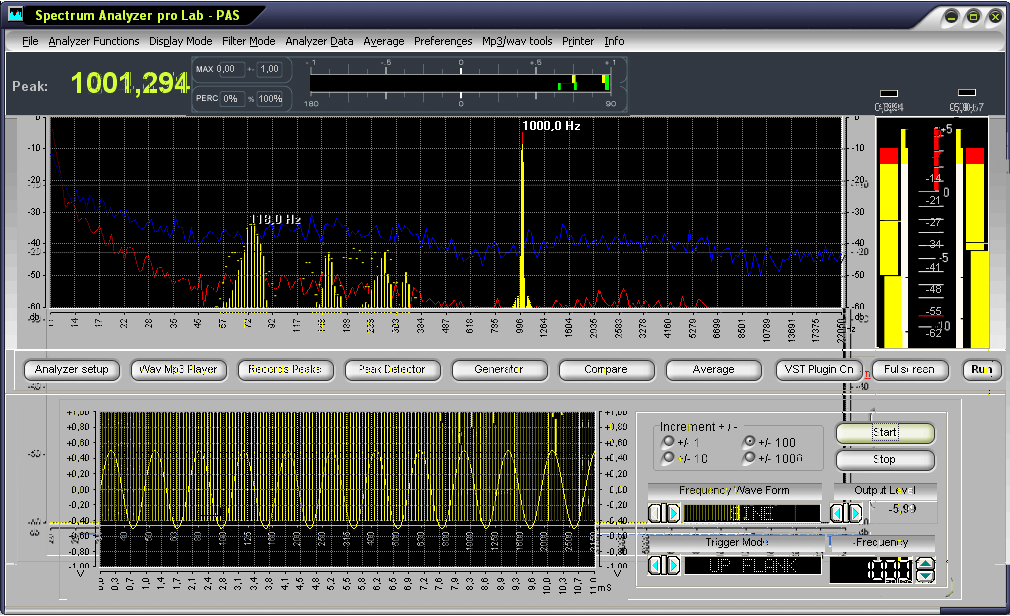Click the UP FLANK trigger display

pos(752,566)
